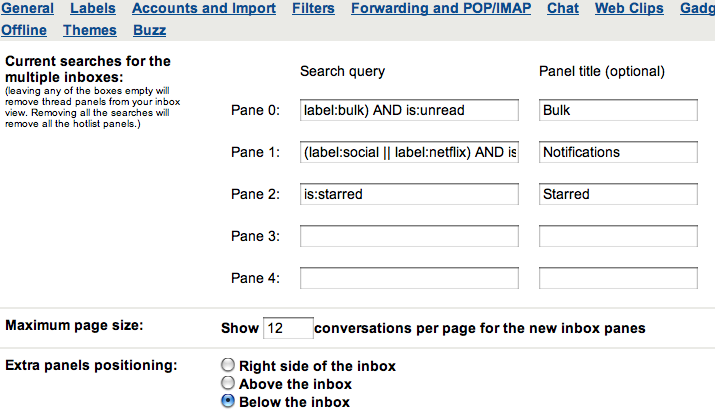Open the General settings tab
Screen dimensions: 715x419
[27, 8]
